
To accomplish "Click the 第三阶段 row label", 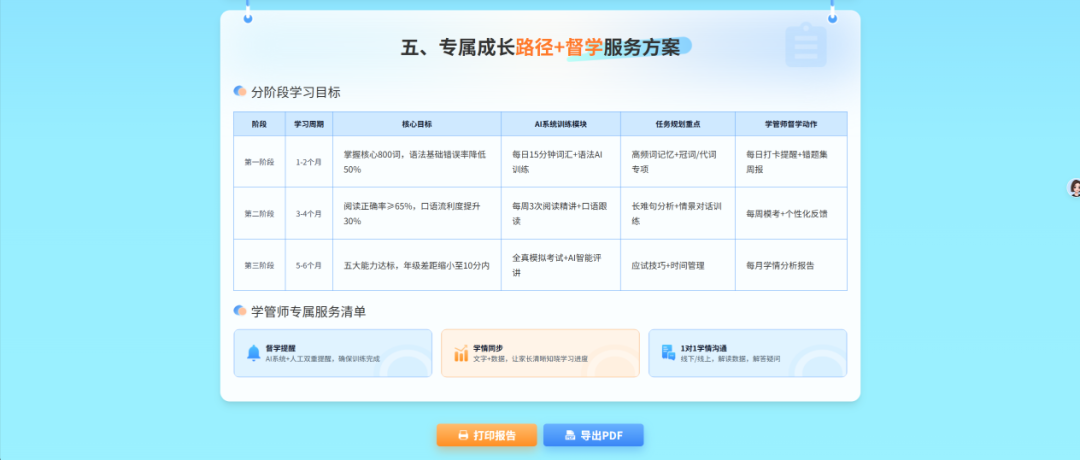I will [259, 266].
